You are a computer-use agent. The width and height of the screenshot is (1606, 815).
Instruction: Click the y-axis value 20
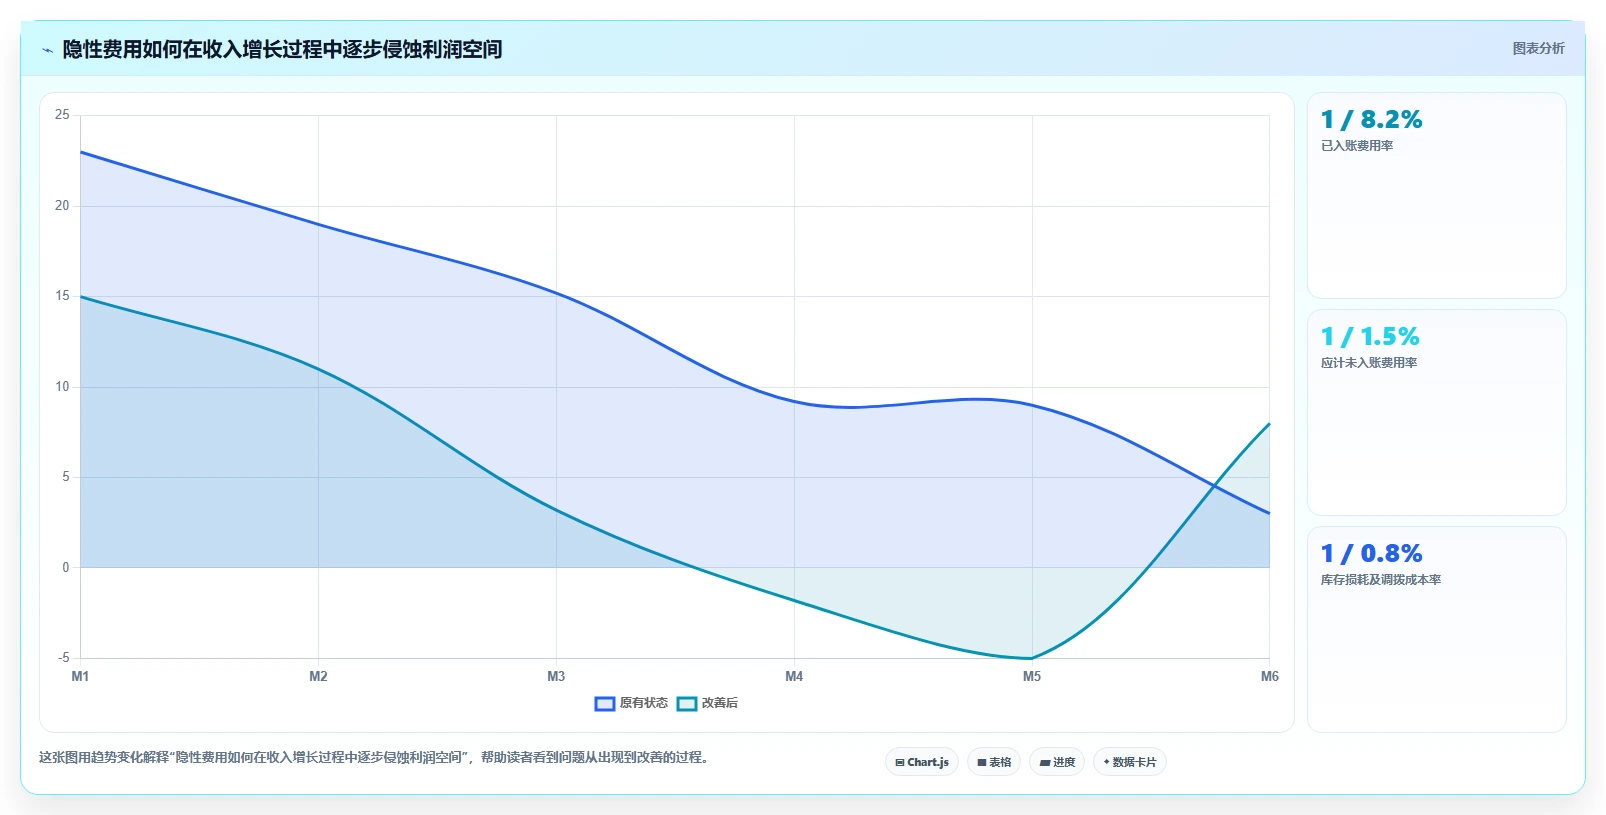pyautogui.click(x=62, y=206)
